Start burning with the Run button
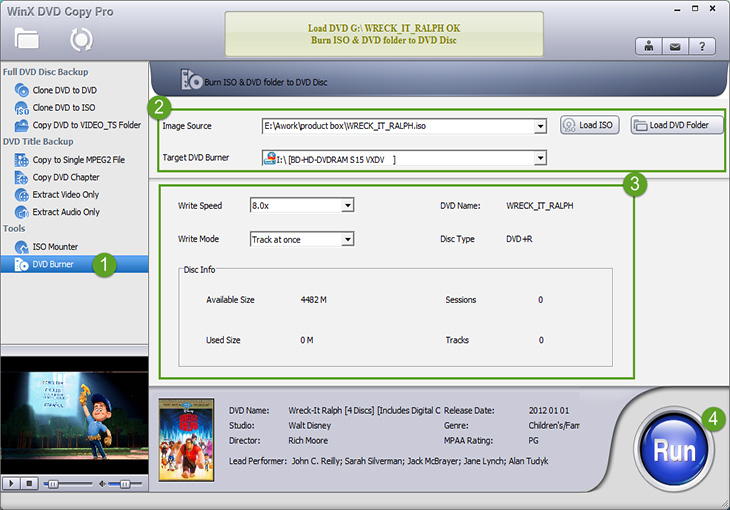Screen dimensions: 730x510 675,449
